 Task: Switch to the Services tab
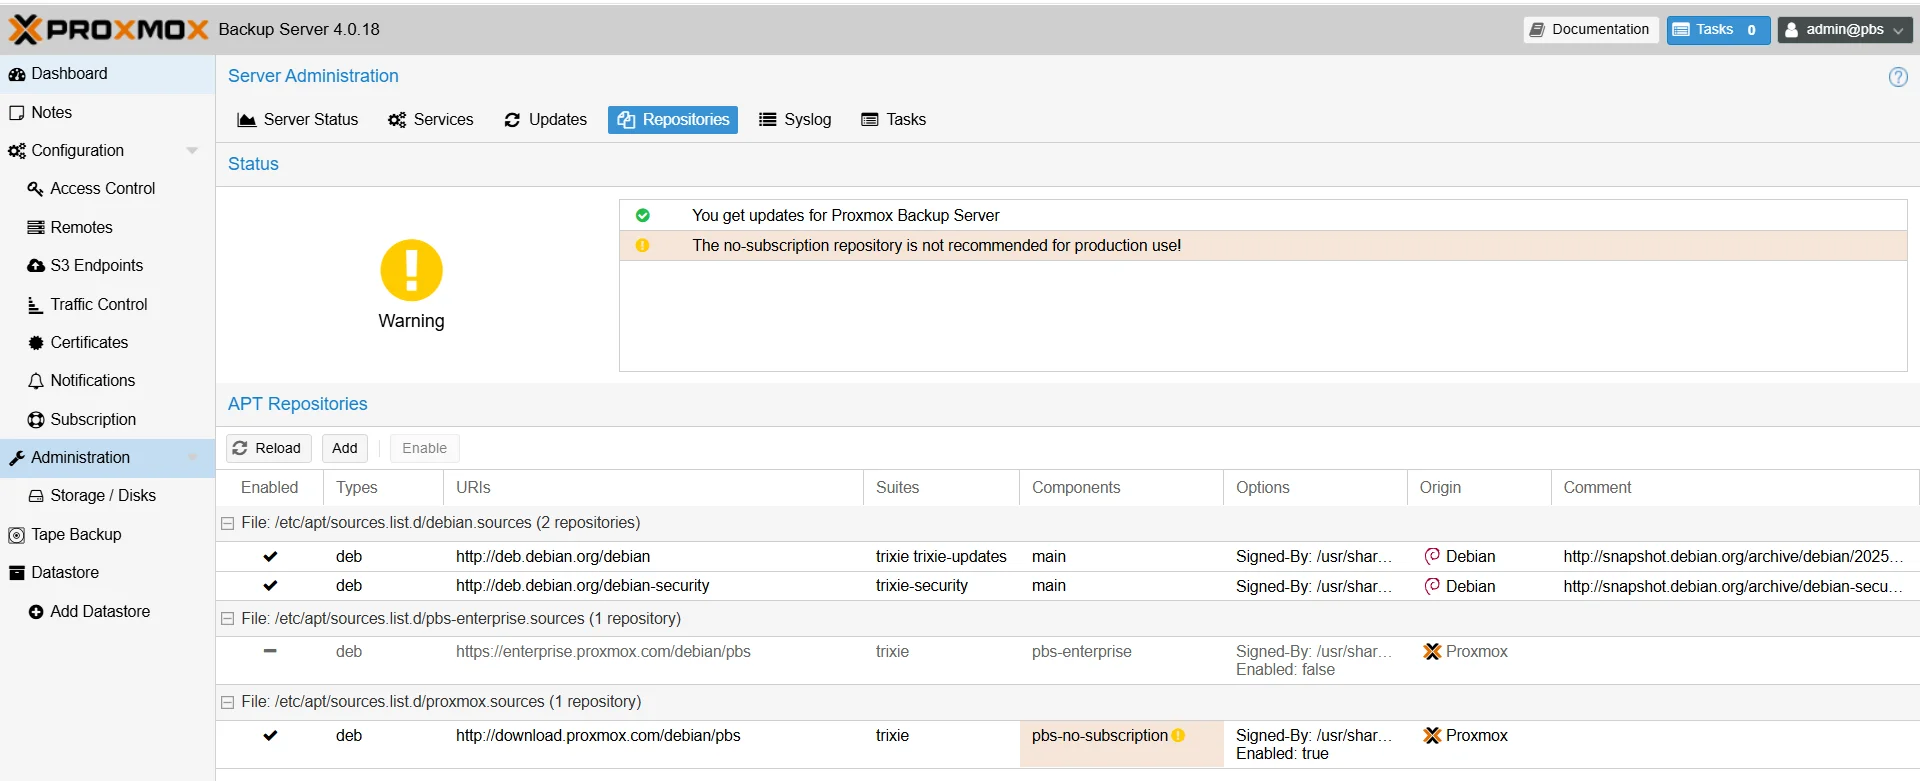(x=430, y=120)
